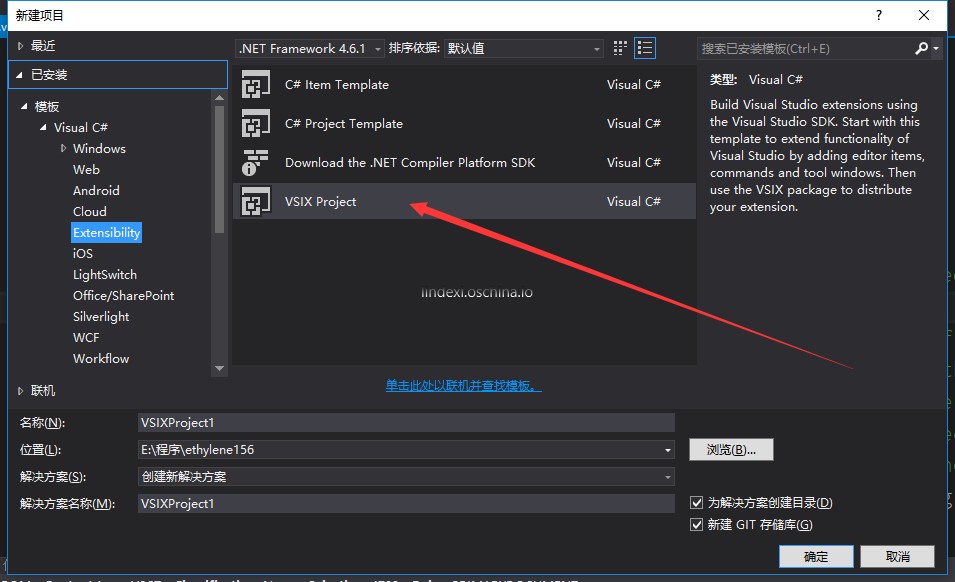Click the help question mark icon
Screen dimensions: 955x582
(879, 15)
